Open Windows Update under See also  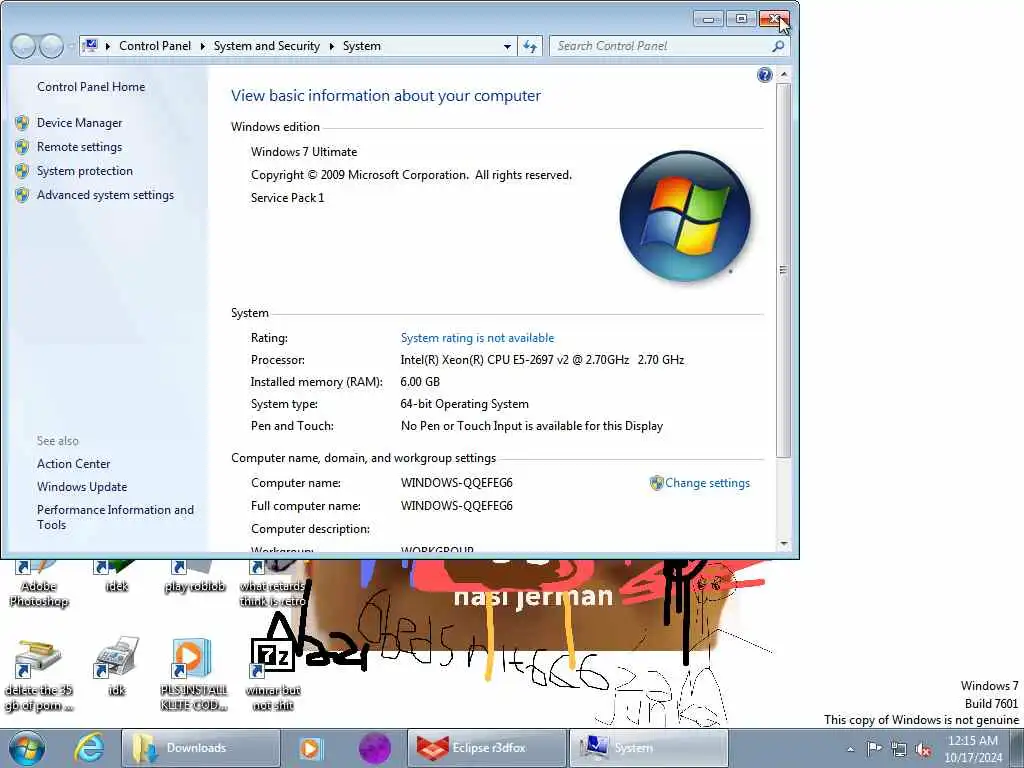(x=82, y=487)
